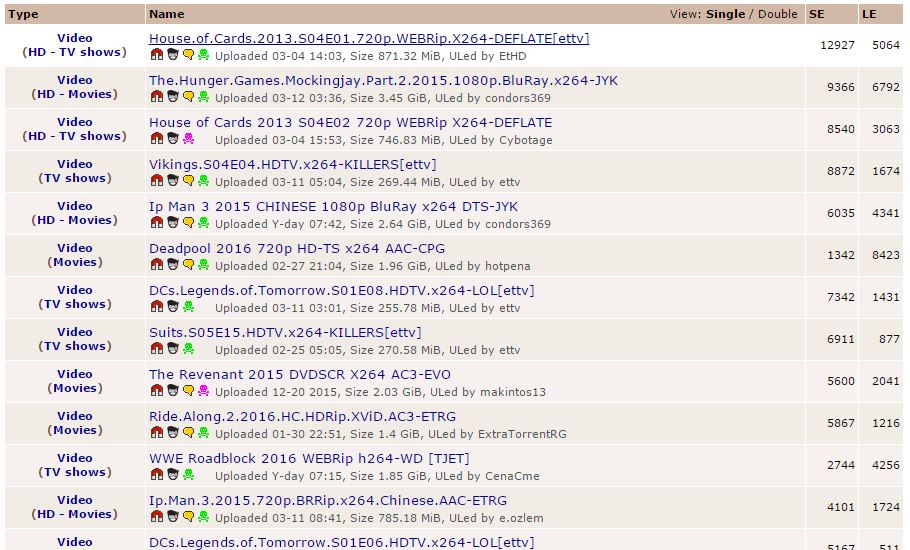Click Video type link in The Revenant row
Image resolution: width=910 pixels, height=550 pixels.
click(74, 374)
